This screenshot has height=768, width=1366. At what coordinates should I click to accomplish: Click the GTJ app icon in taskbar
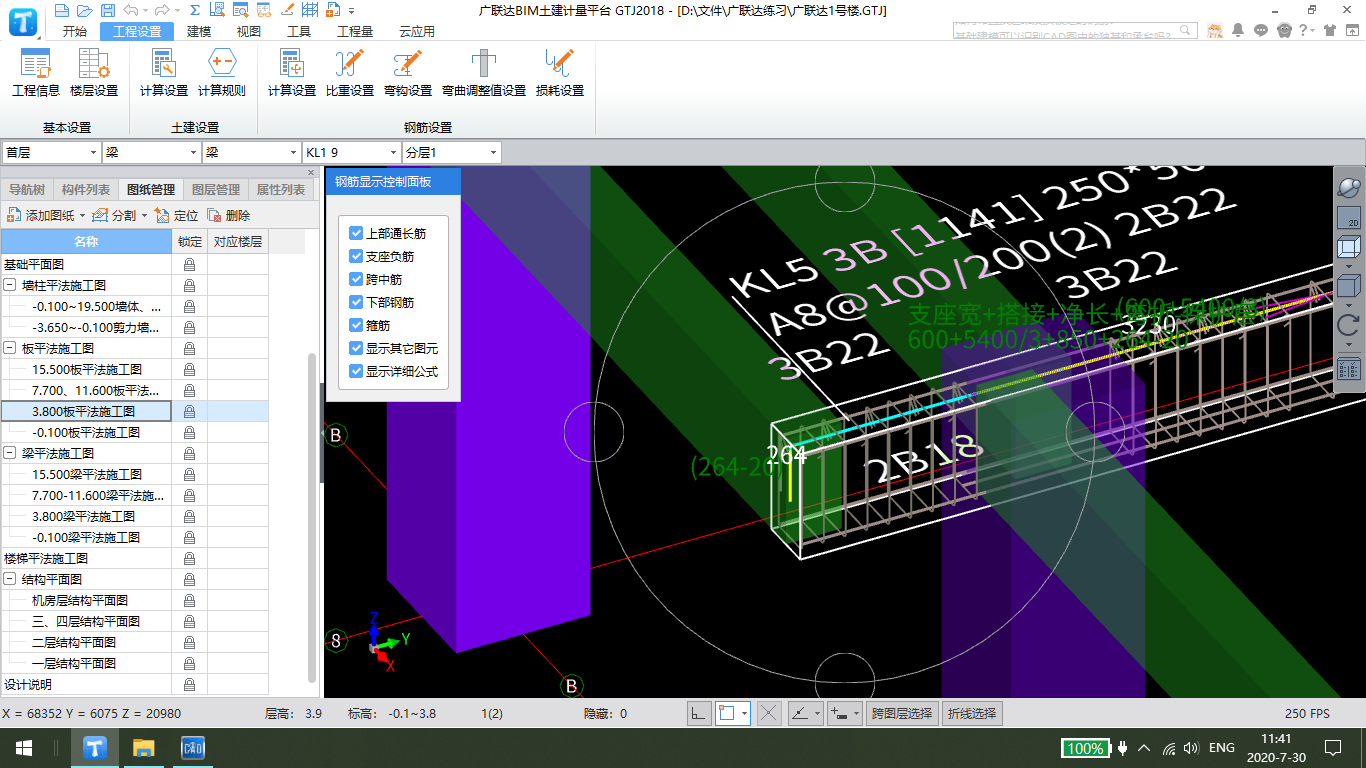96,748
